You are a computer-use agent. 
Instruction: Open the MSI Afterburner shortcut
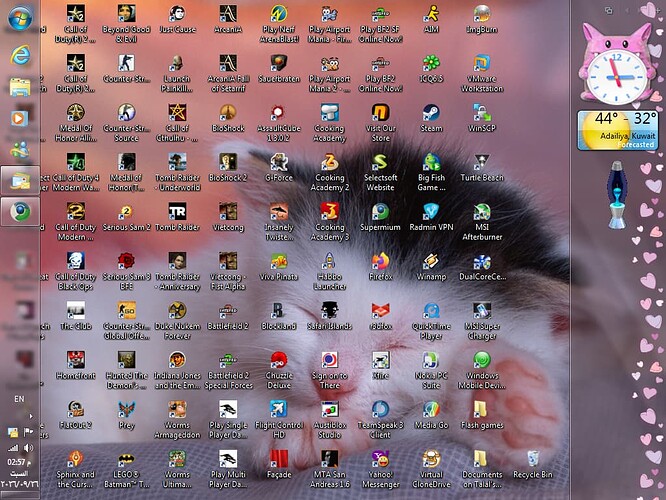482,222
